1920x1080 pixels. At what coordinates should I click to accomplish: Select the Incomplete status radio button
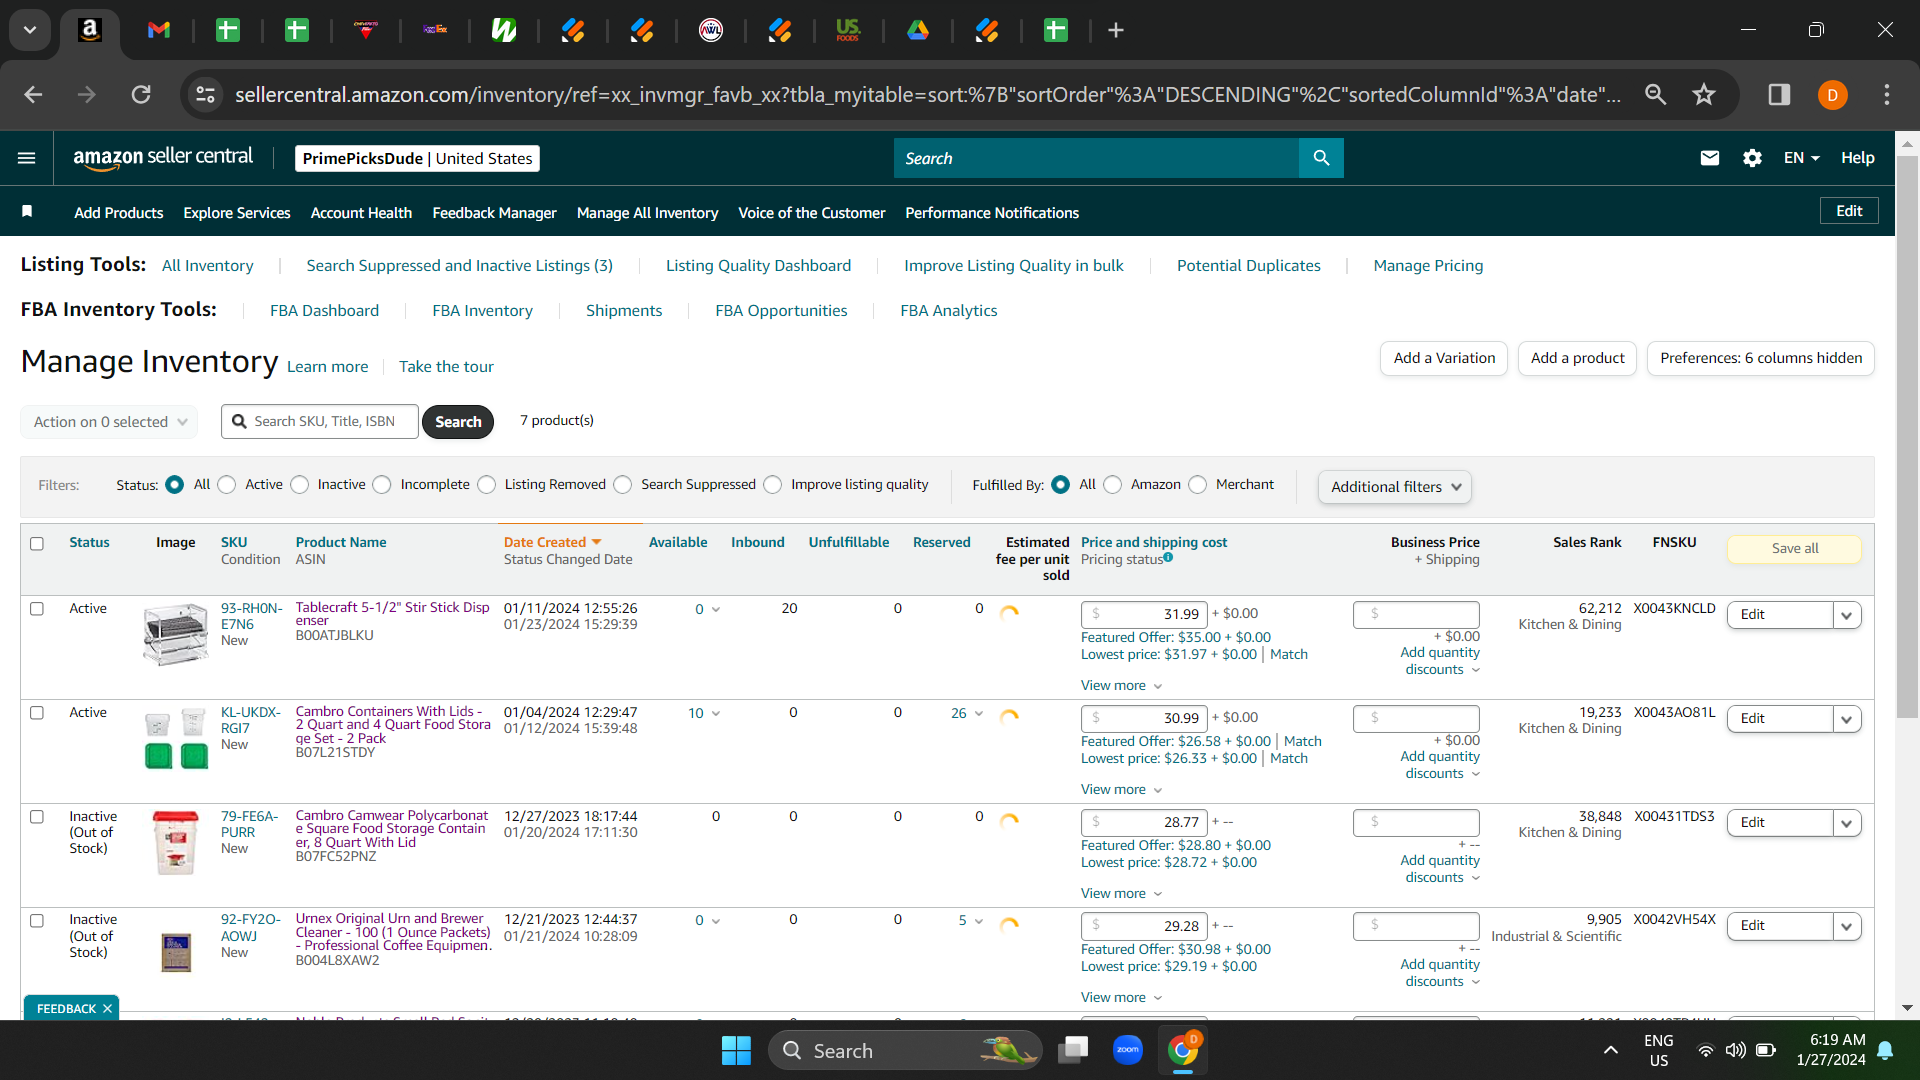tap(382, 485)
